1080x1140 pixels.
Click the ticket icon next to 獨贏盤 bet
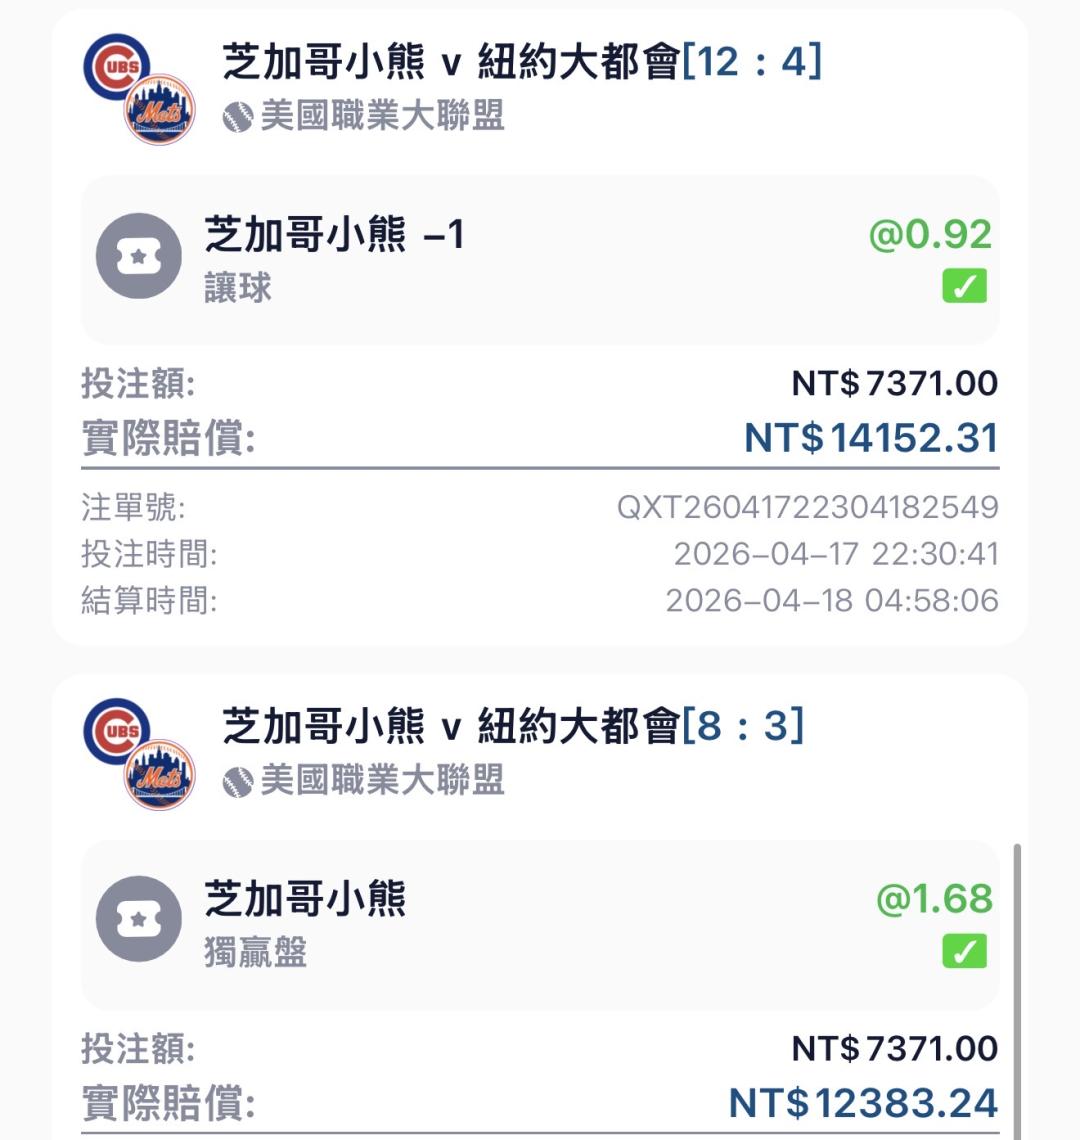[138, 919]
